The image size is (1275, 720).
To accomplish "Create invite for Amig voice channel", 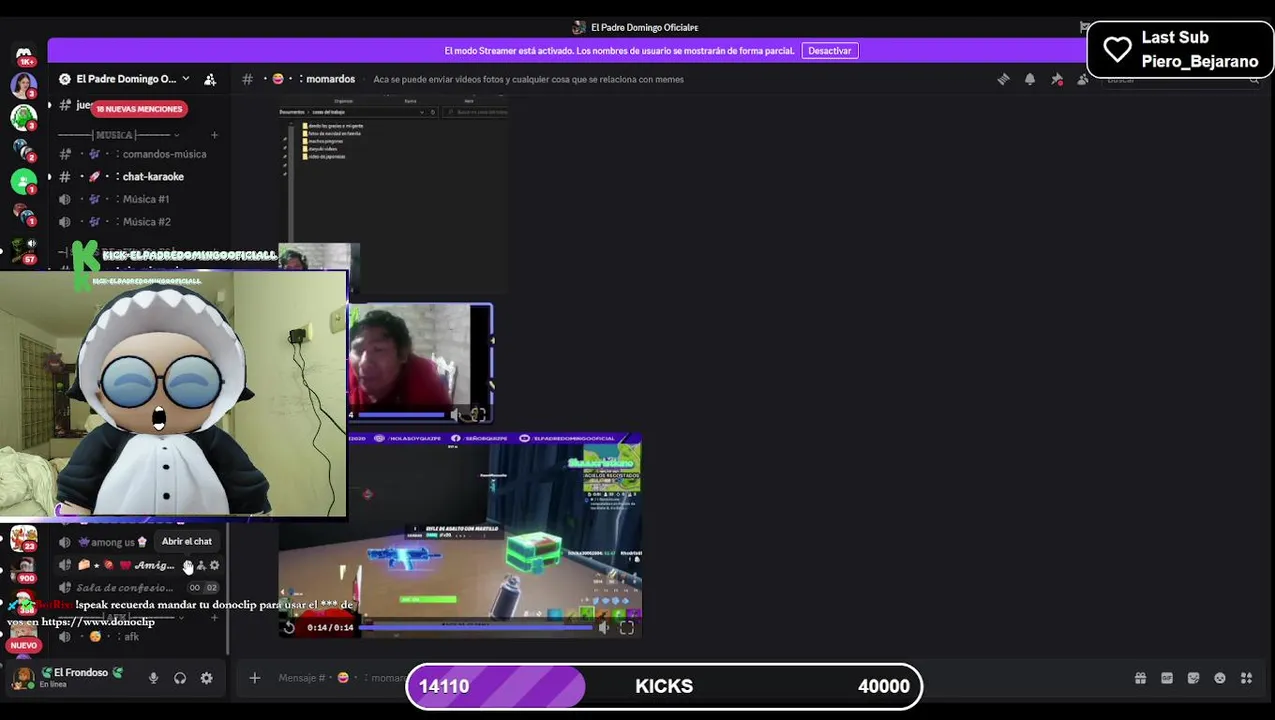I will click(x=201, y=565).
